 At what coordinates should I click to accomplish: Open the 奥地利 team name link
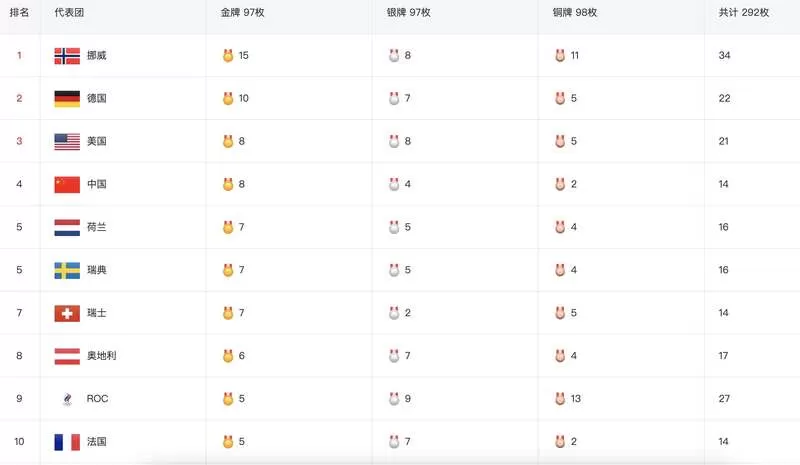coord(102,356)
